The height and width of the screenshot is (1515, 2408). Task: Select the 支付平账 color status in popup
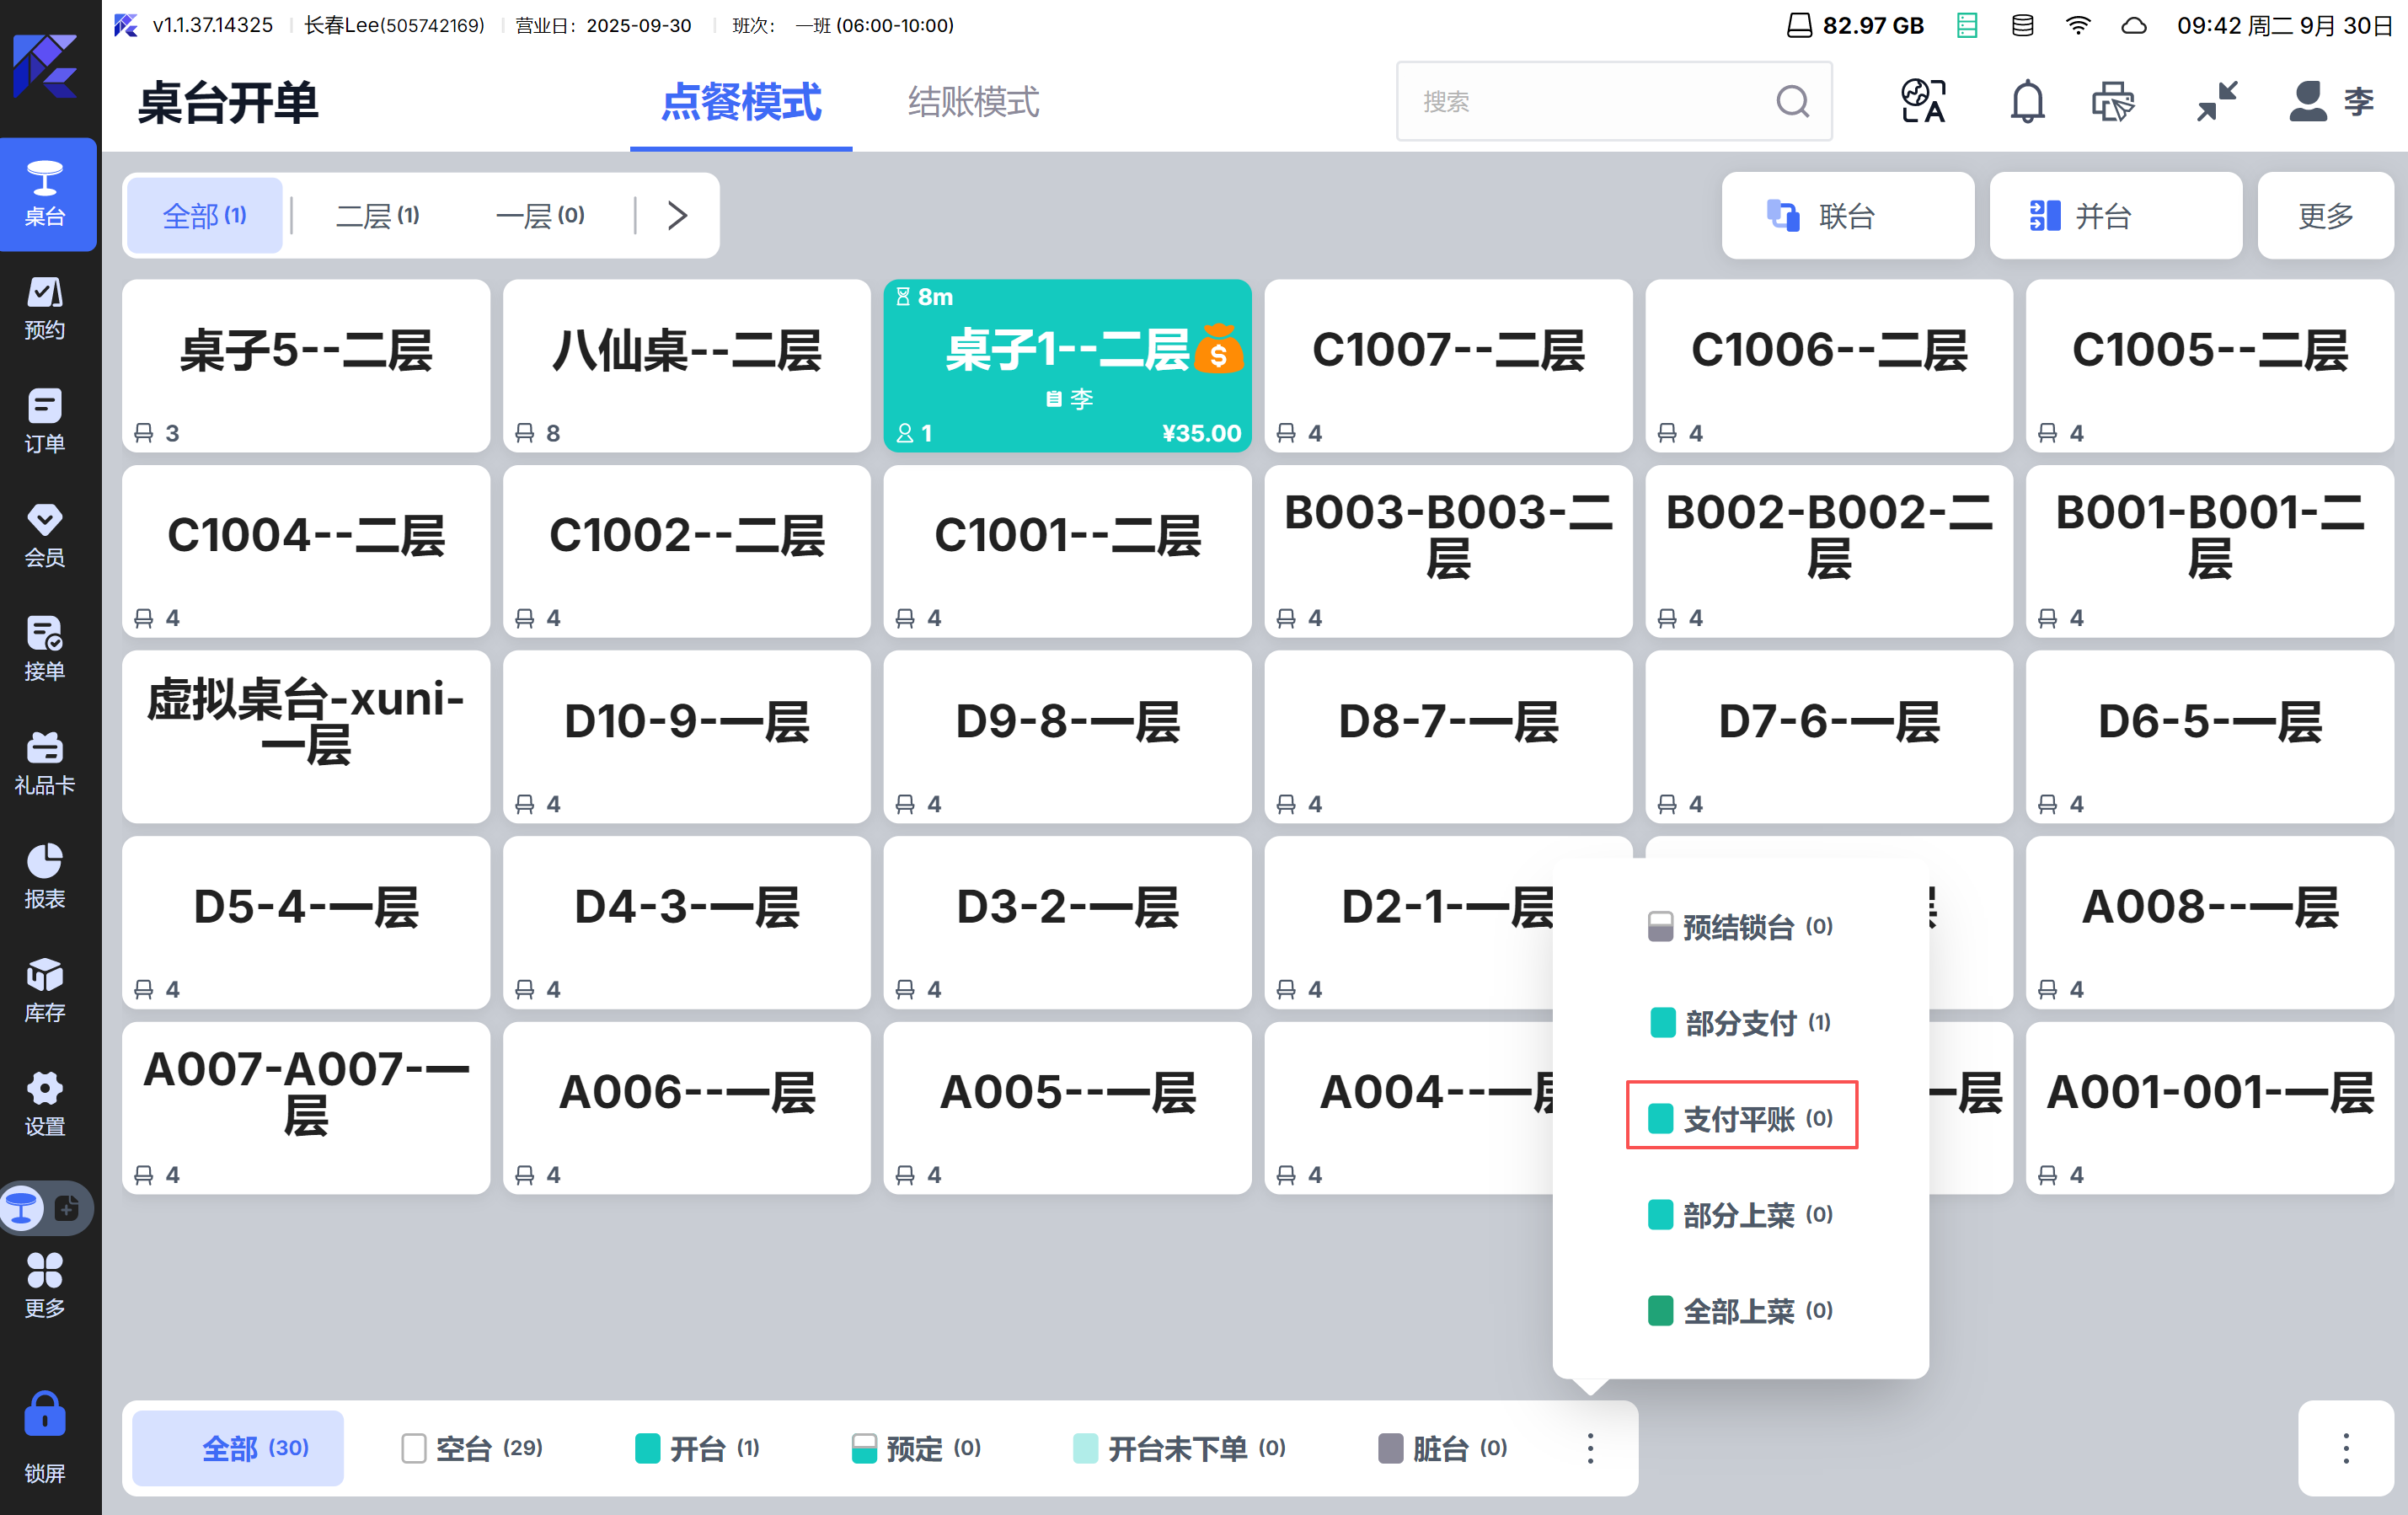(1741, 1117)
